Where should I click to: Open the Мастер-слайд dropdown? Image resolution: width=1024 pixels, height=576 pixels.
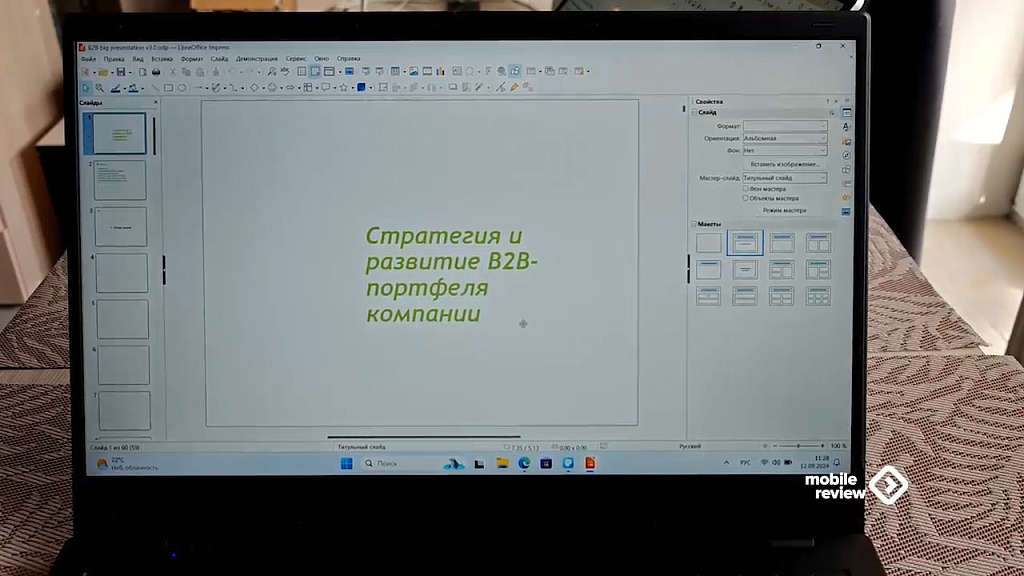(785, 178)
